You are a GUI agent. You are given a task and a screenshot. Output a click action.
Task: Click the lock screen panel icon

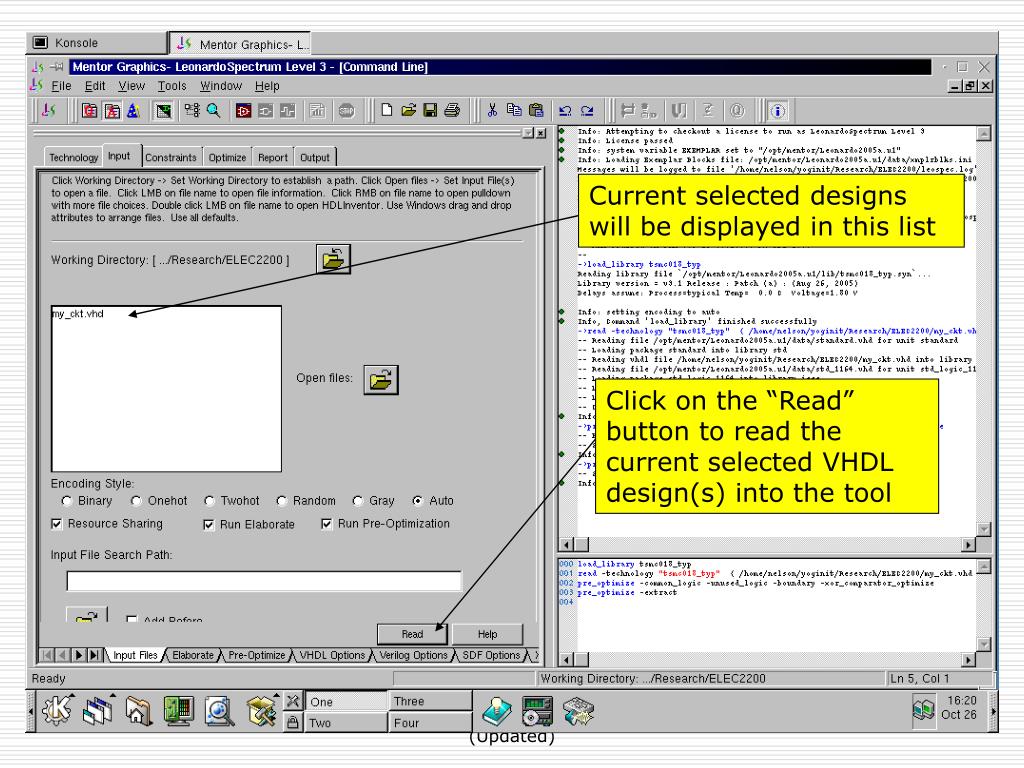click(293, 722)
